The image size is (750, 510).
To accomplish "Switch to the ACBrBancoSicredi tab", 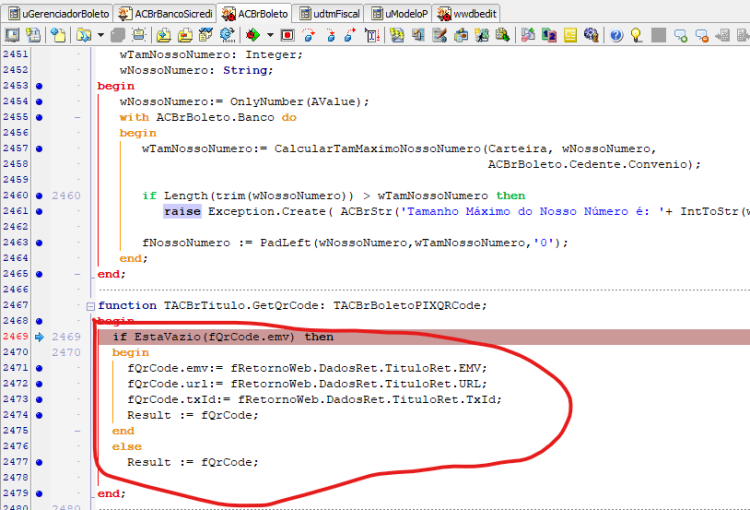I will point(165,13).
